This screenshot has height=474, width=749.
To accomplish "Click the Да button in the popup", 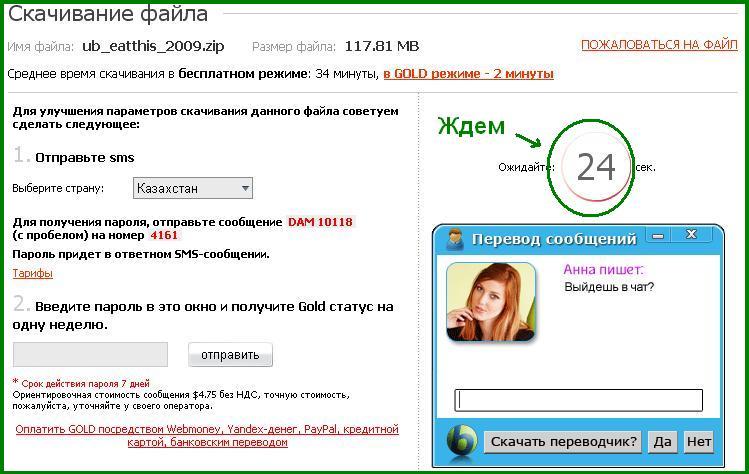I will point(662,441).
